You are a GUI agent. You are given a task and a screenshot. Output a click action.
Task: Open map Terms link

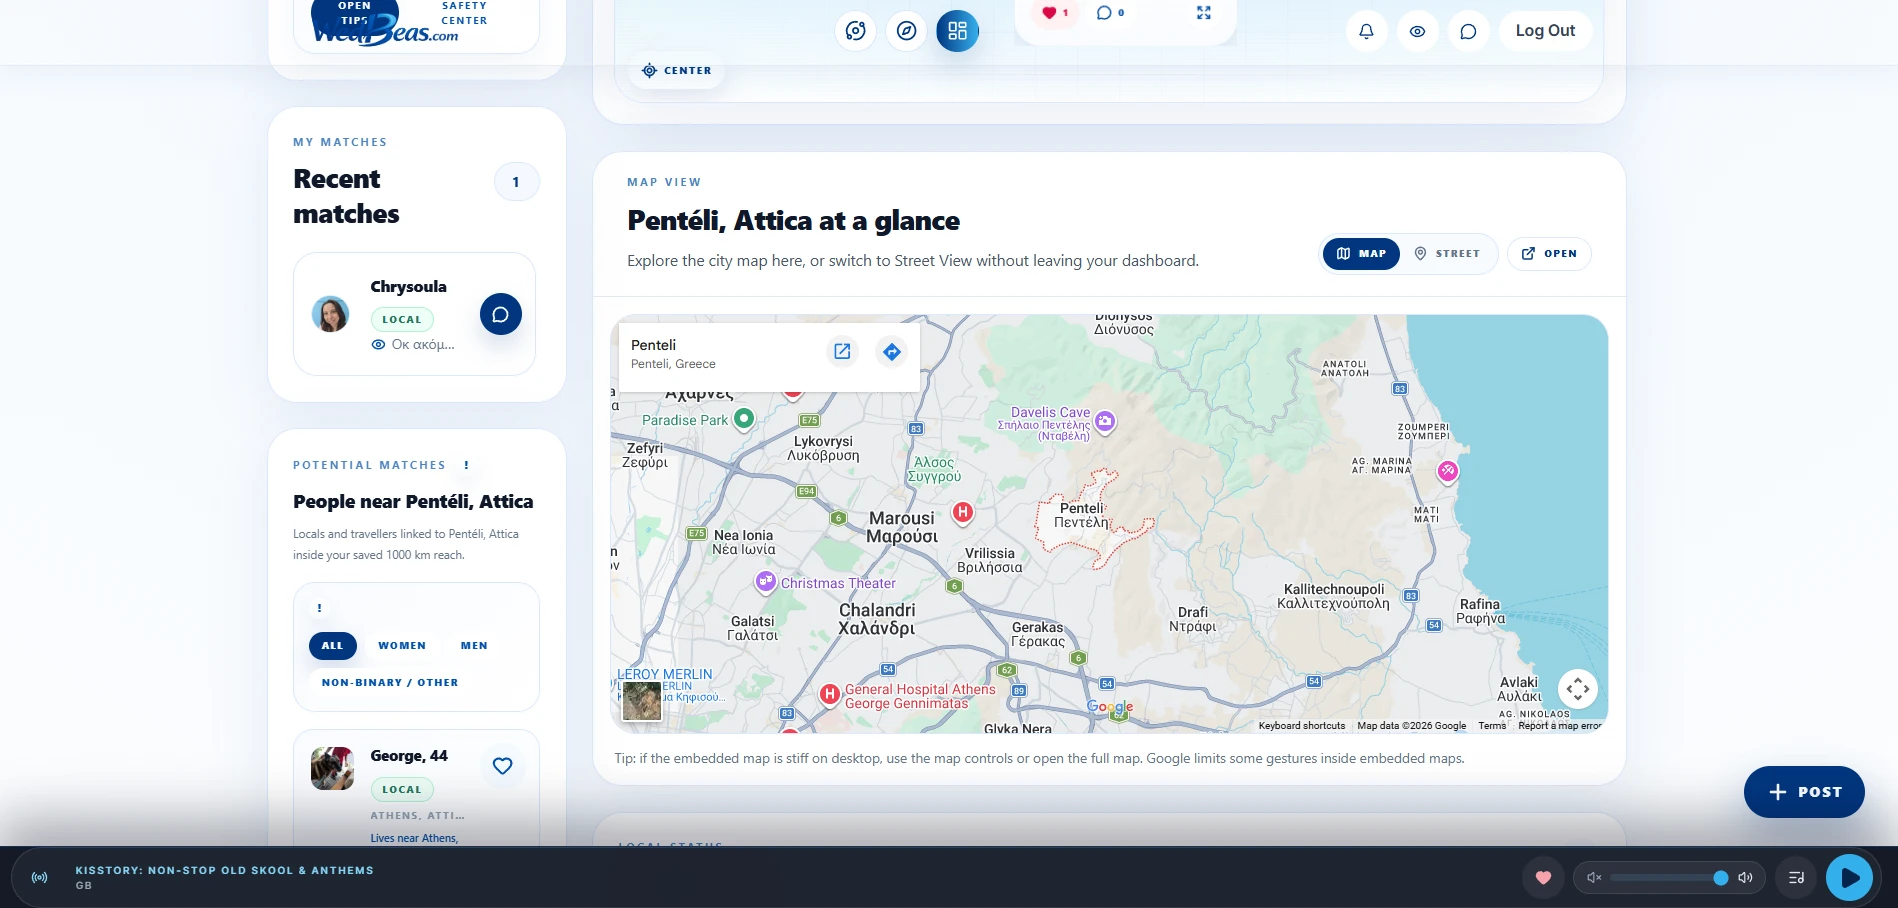pyautogui.click(x=1492, y=726)
